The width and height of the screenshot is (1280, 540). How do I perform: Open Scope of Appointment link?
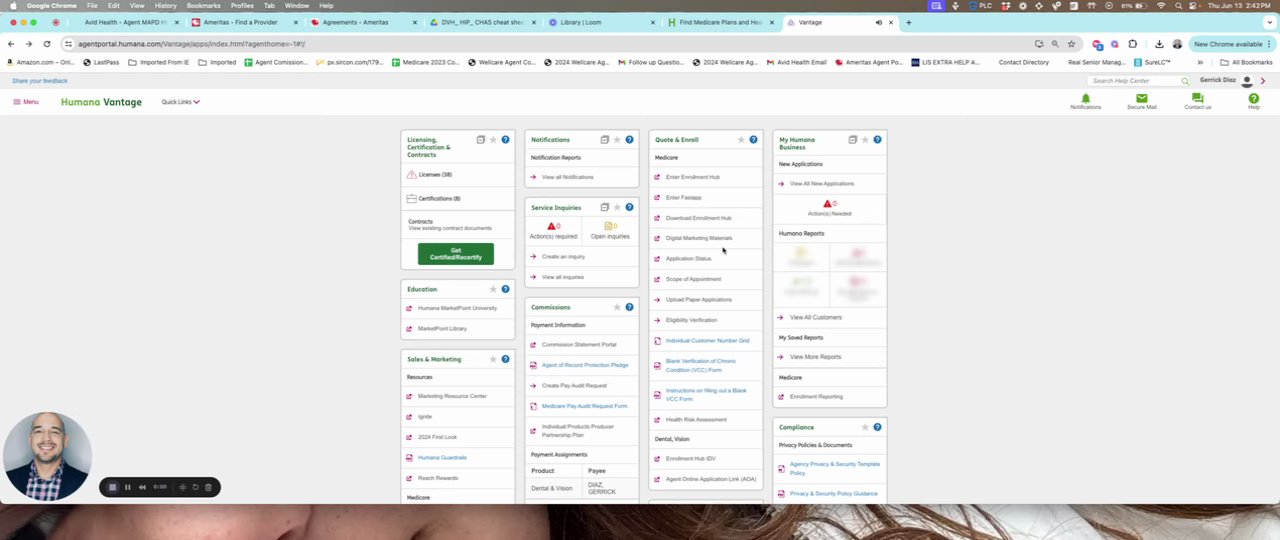coord(693,279)
